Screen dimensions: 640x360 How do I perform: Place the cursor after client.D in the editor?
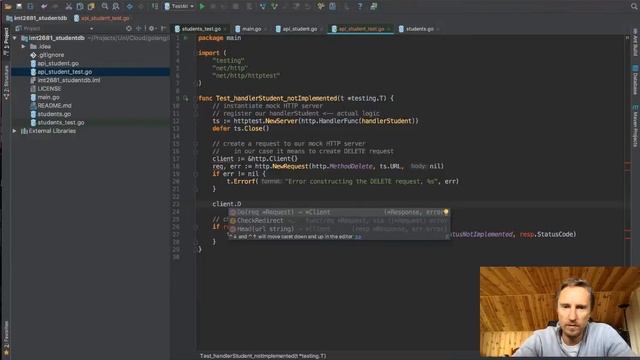242,204
